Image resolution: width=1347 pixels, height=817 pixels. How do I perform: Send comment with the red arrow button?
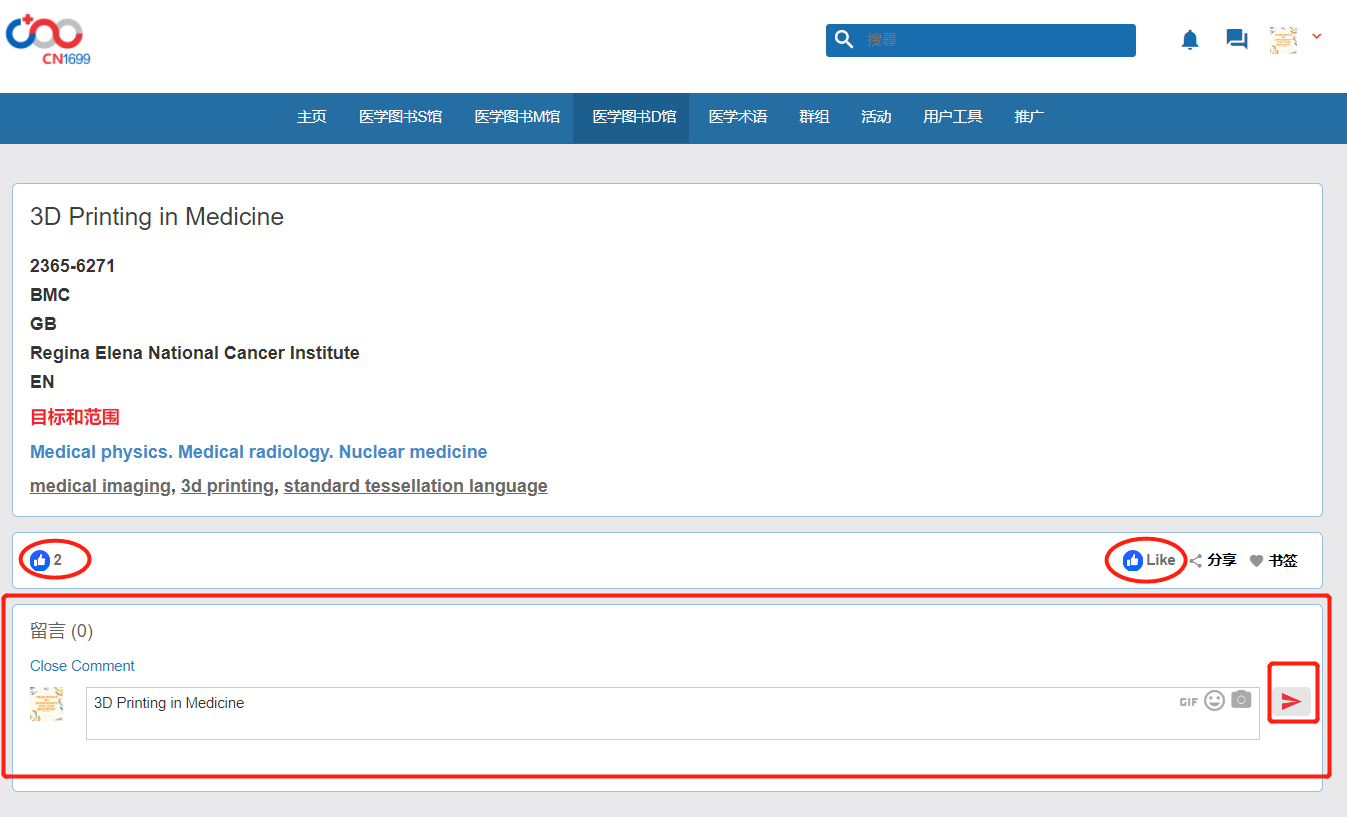(1291, 702)
